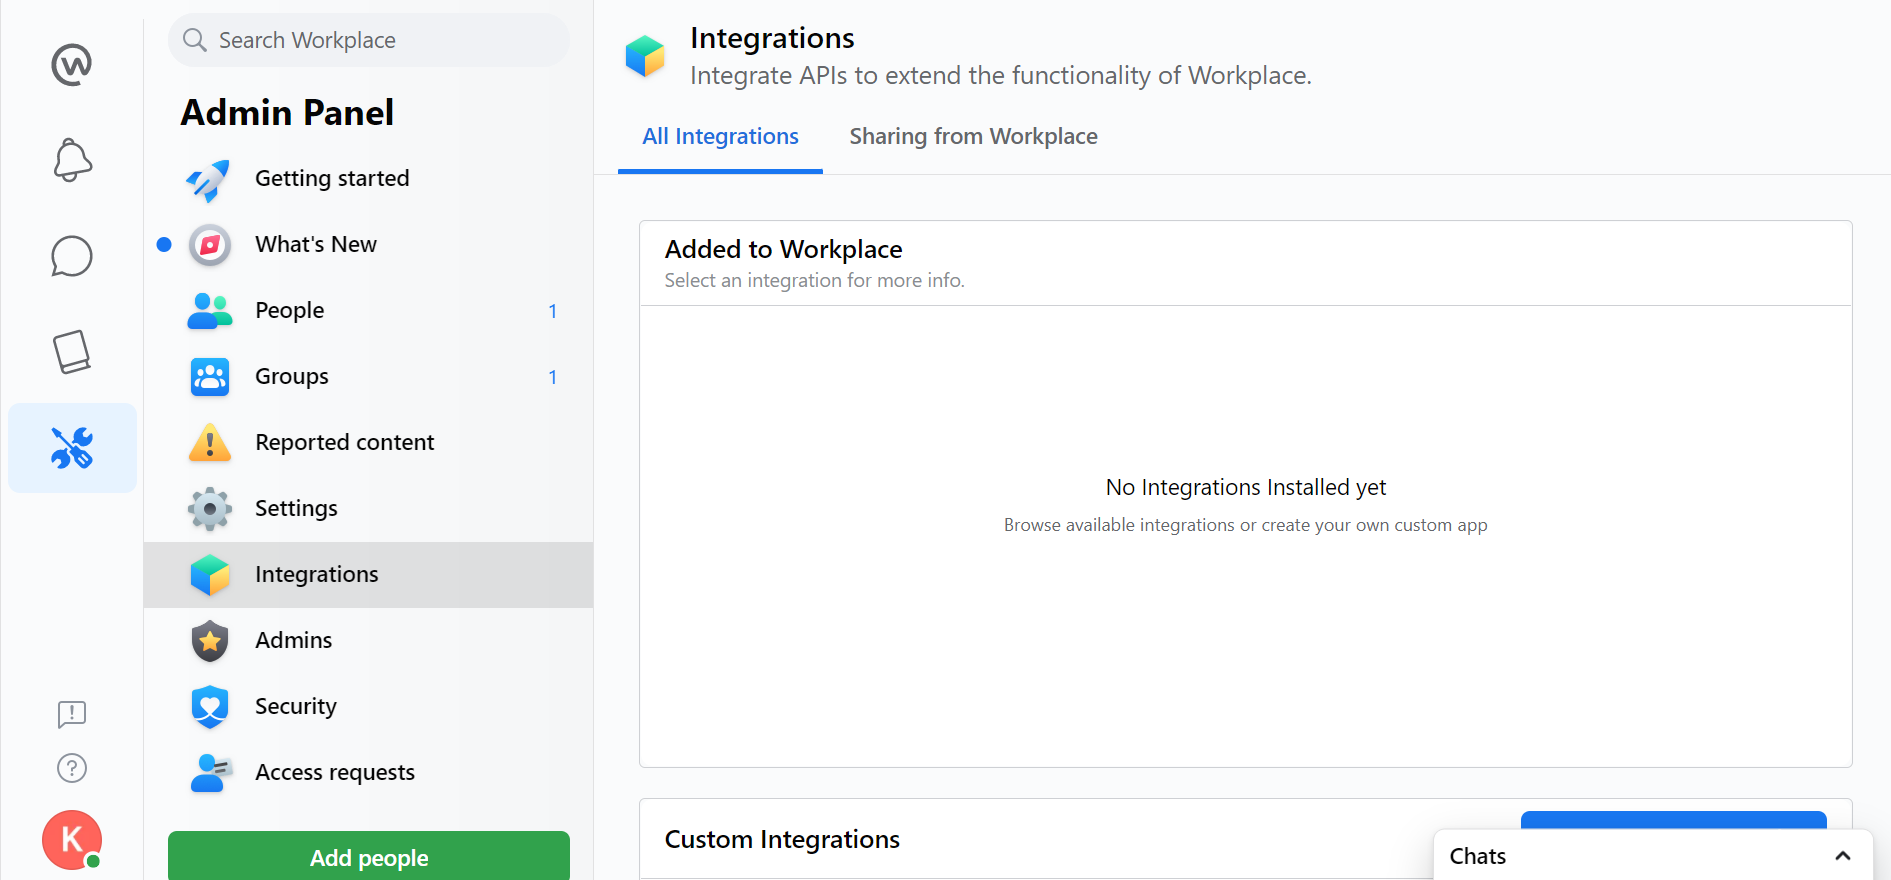
Task: Click 'Select an integration for more info.'
Action: 814,281
